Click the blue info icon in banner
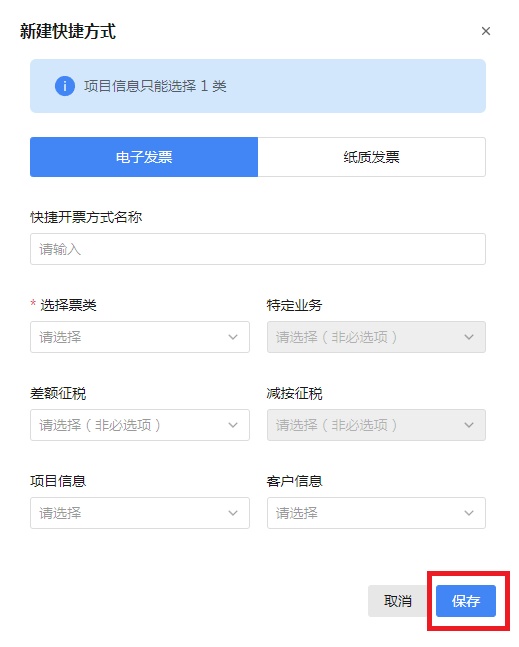The image size is (519, 647). [65, 86]
